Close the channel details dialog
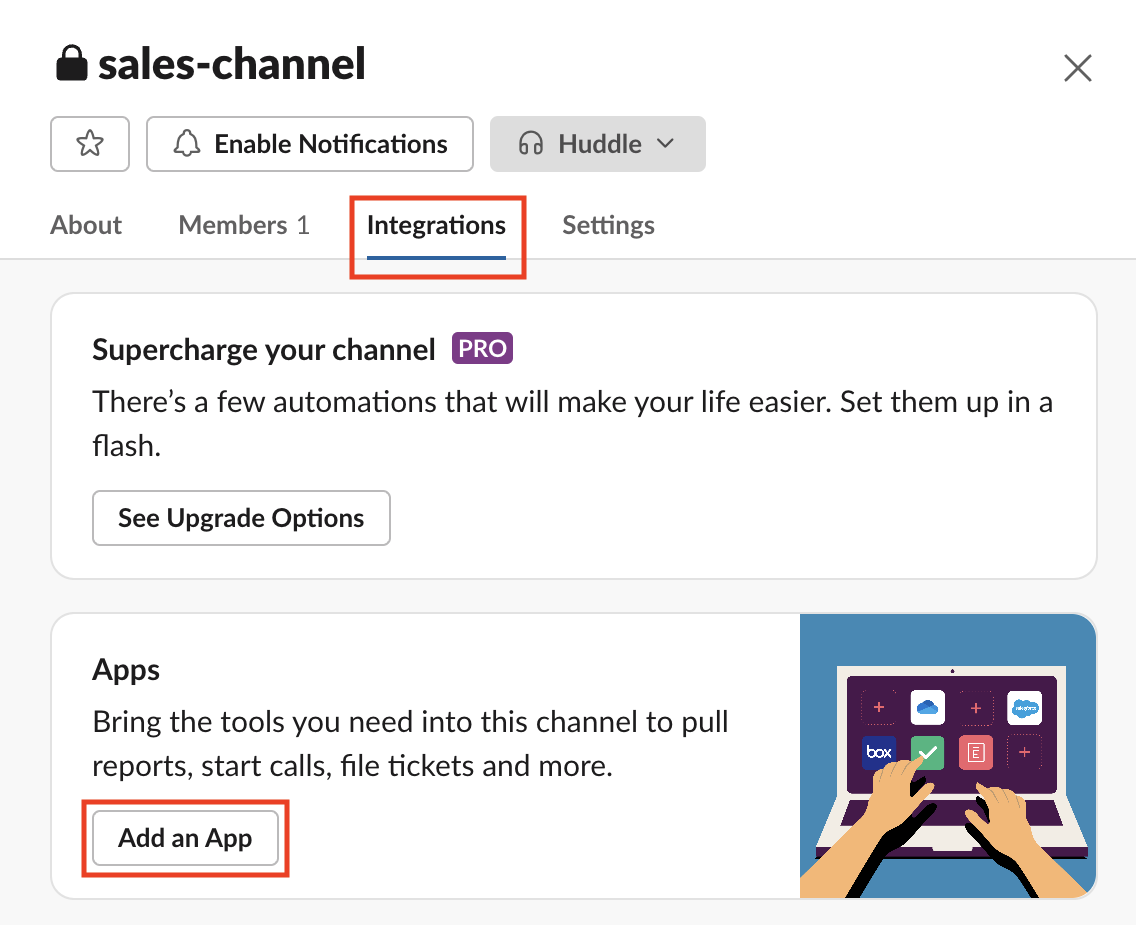The width and height of the screenshot is (1136, 925). 1077,68
